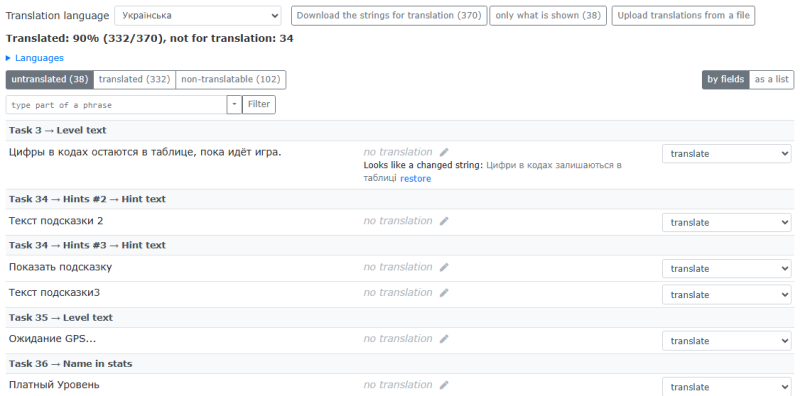The height and width of the screenshot is (396, 800).
Task: Edit translation for 'Ожидание GPS...'
Action: 444,339
